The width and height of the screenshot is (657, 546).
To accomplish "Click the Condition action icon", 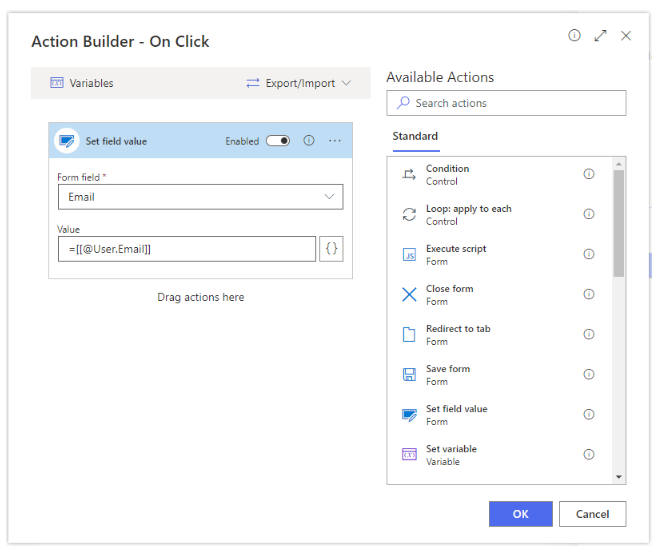I will pyautogui.click(x=409, y=174).
